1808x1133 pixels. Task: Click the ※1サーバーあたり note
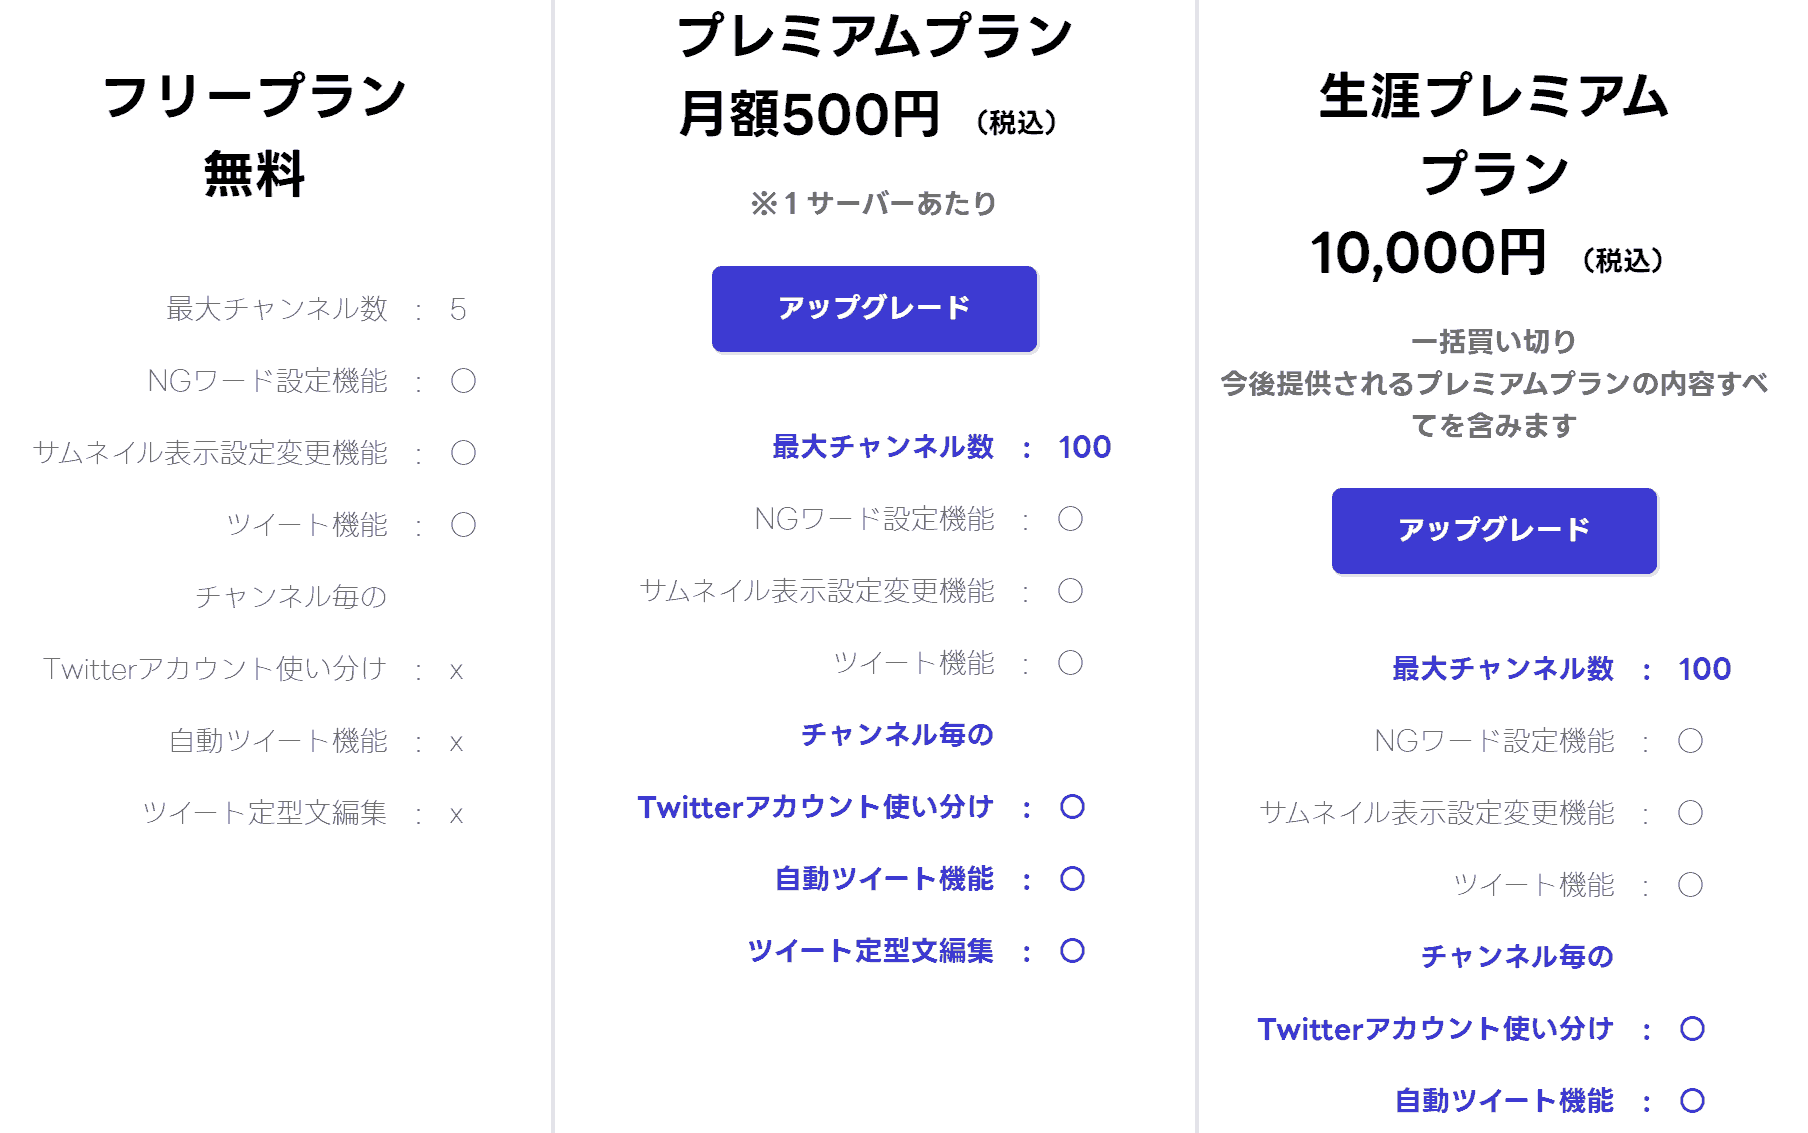[874, 204]
